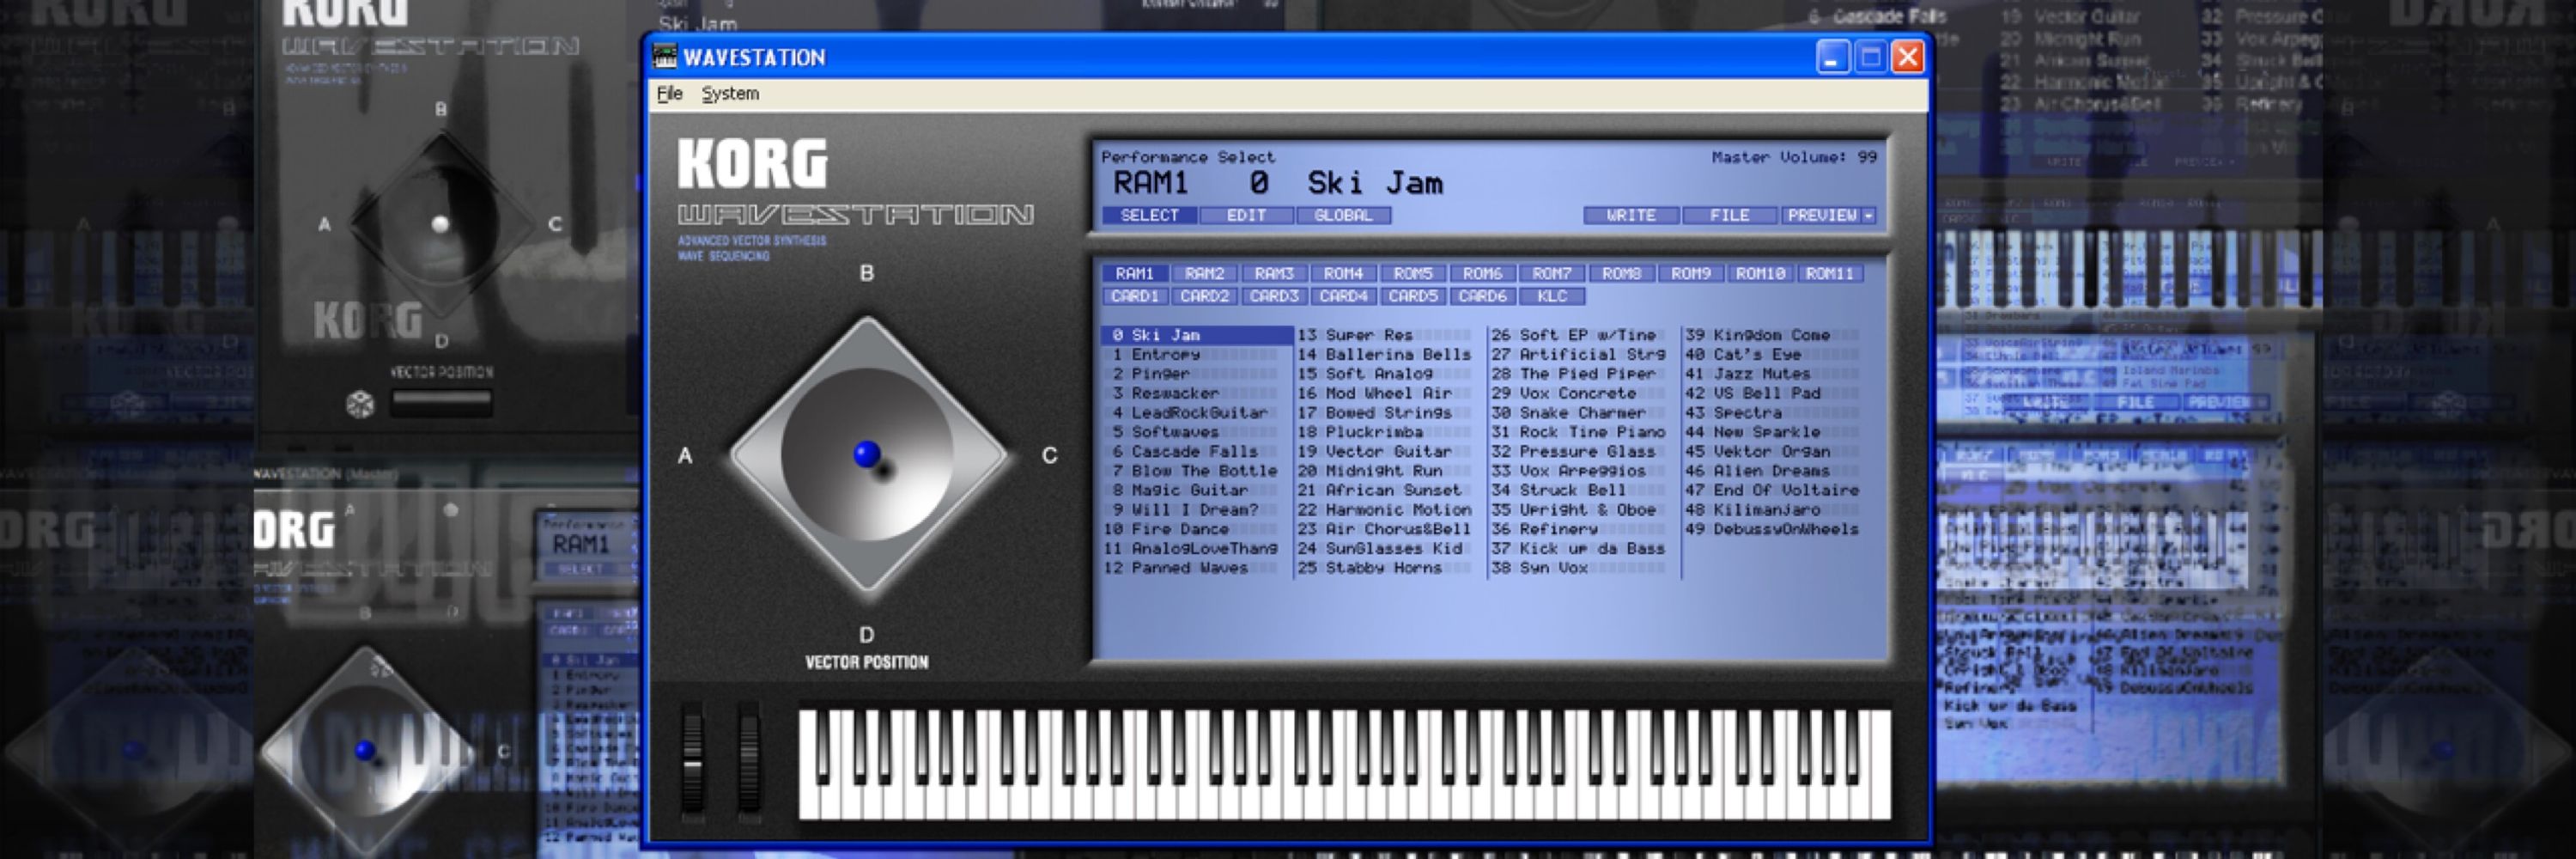2576x859 pixels.
Task: Choose the ROM10 bank
Action: click(1760, 273)
